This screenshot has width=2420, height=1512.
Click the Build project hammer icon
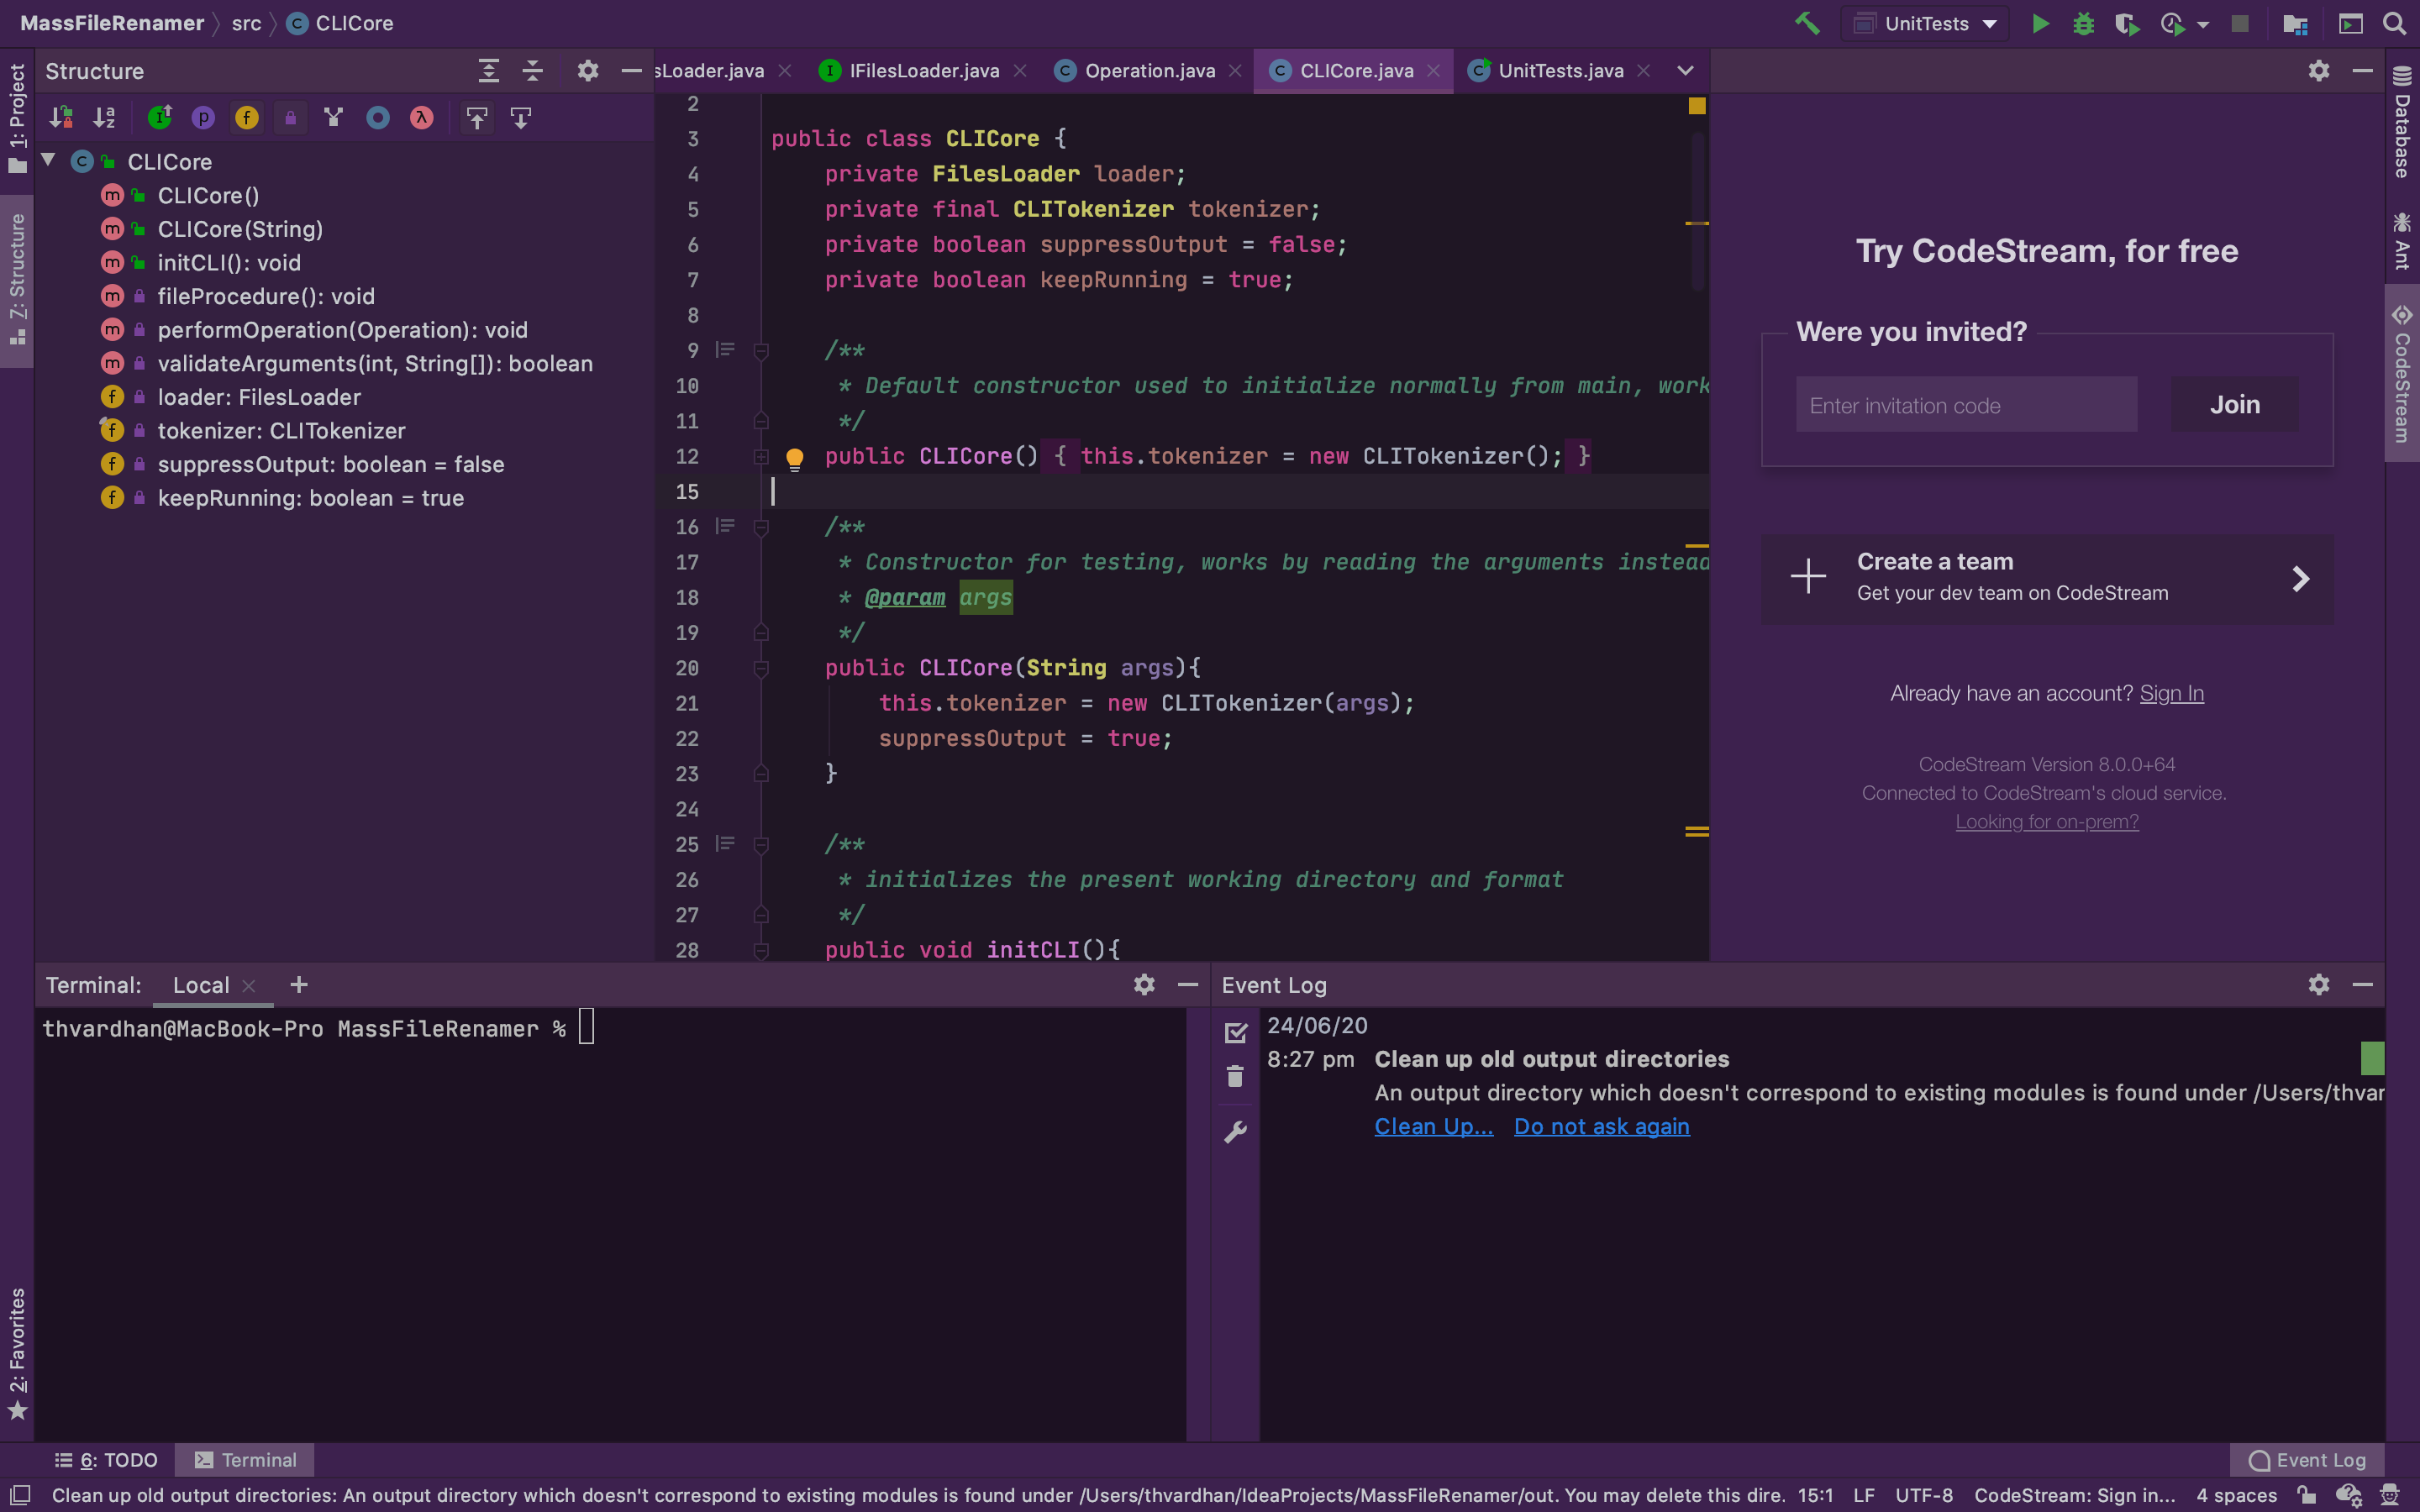point(1807,23)
